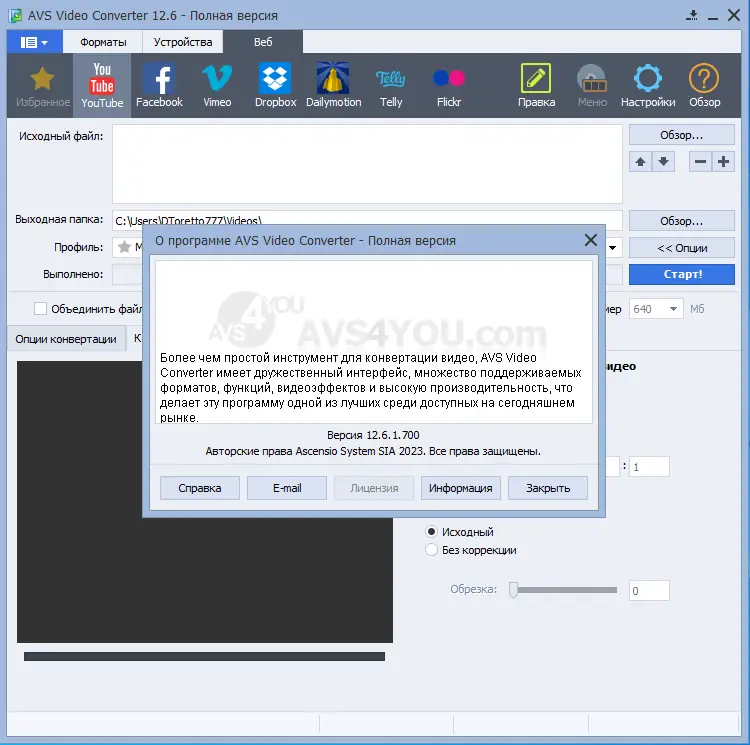This screenshot has width=750, height=745.
Task: Click the E-mail button
Action: (287, 488)
